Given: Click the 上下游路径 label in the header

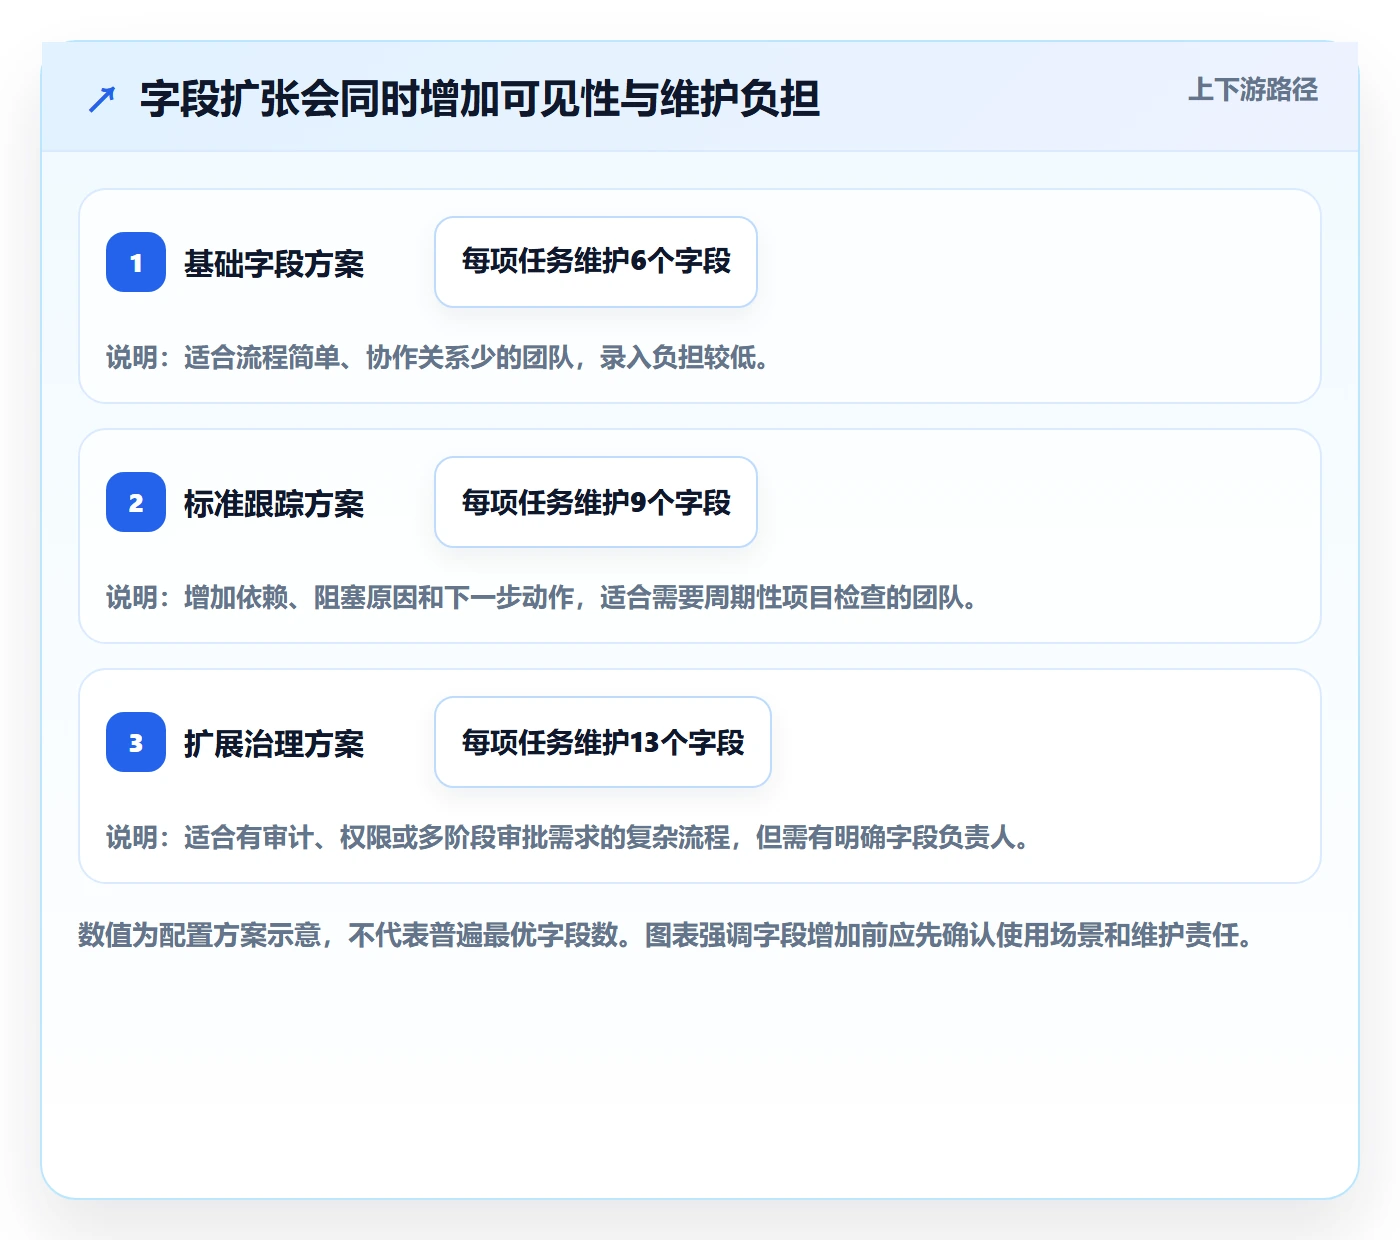Looking at the screenshot, I should pos(1253,90).
